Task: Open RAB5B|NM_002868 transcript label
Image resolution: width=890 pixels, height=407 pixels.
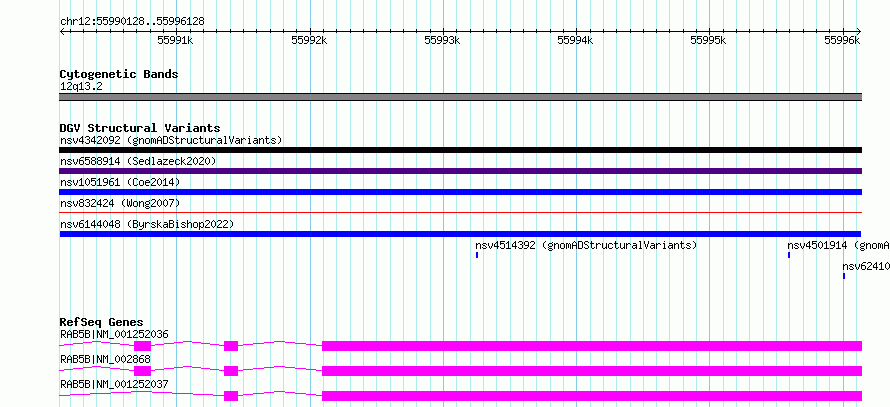Action: click(x=105, y=359)
